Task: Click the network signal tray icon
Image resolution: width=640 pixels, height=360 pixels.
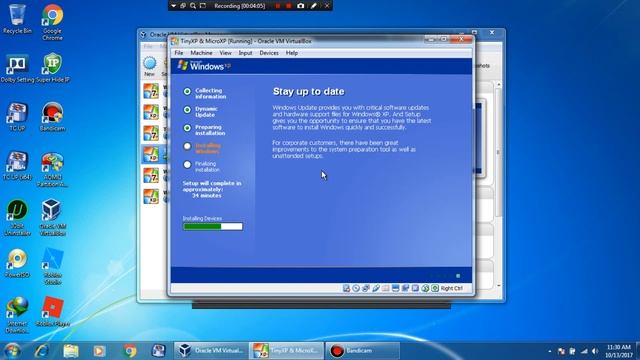Action: 584,351
